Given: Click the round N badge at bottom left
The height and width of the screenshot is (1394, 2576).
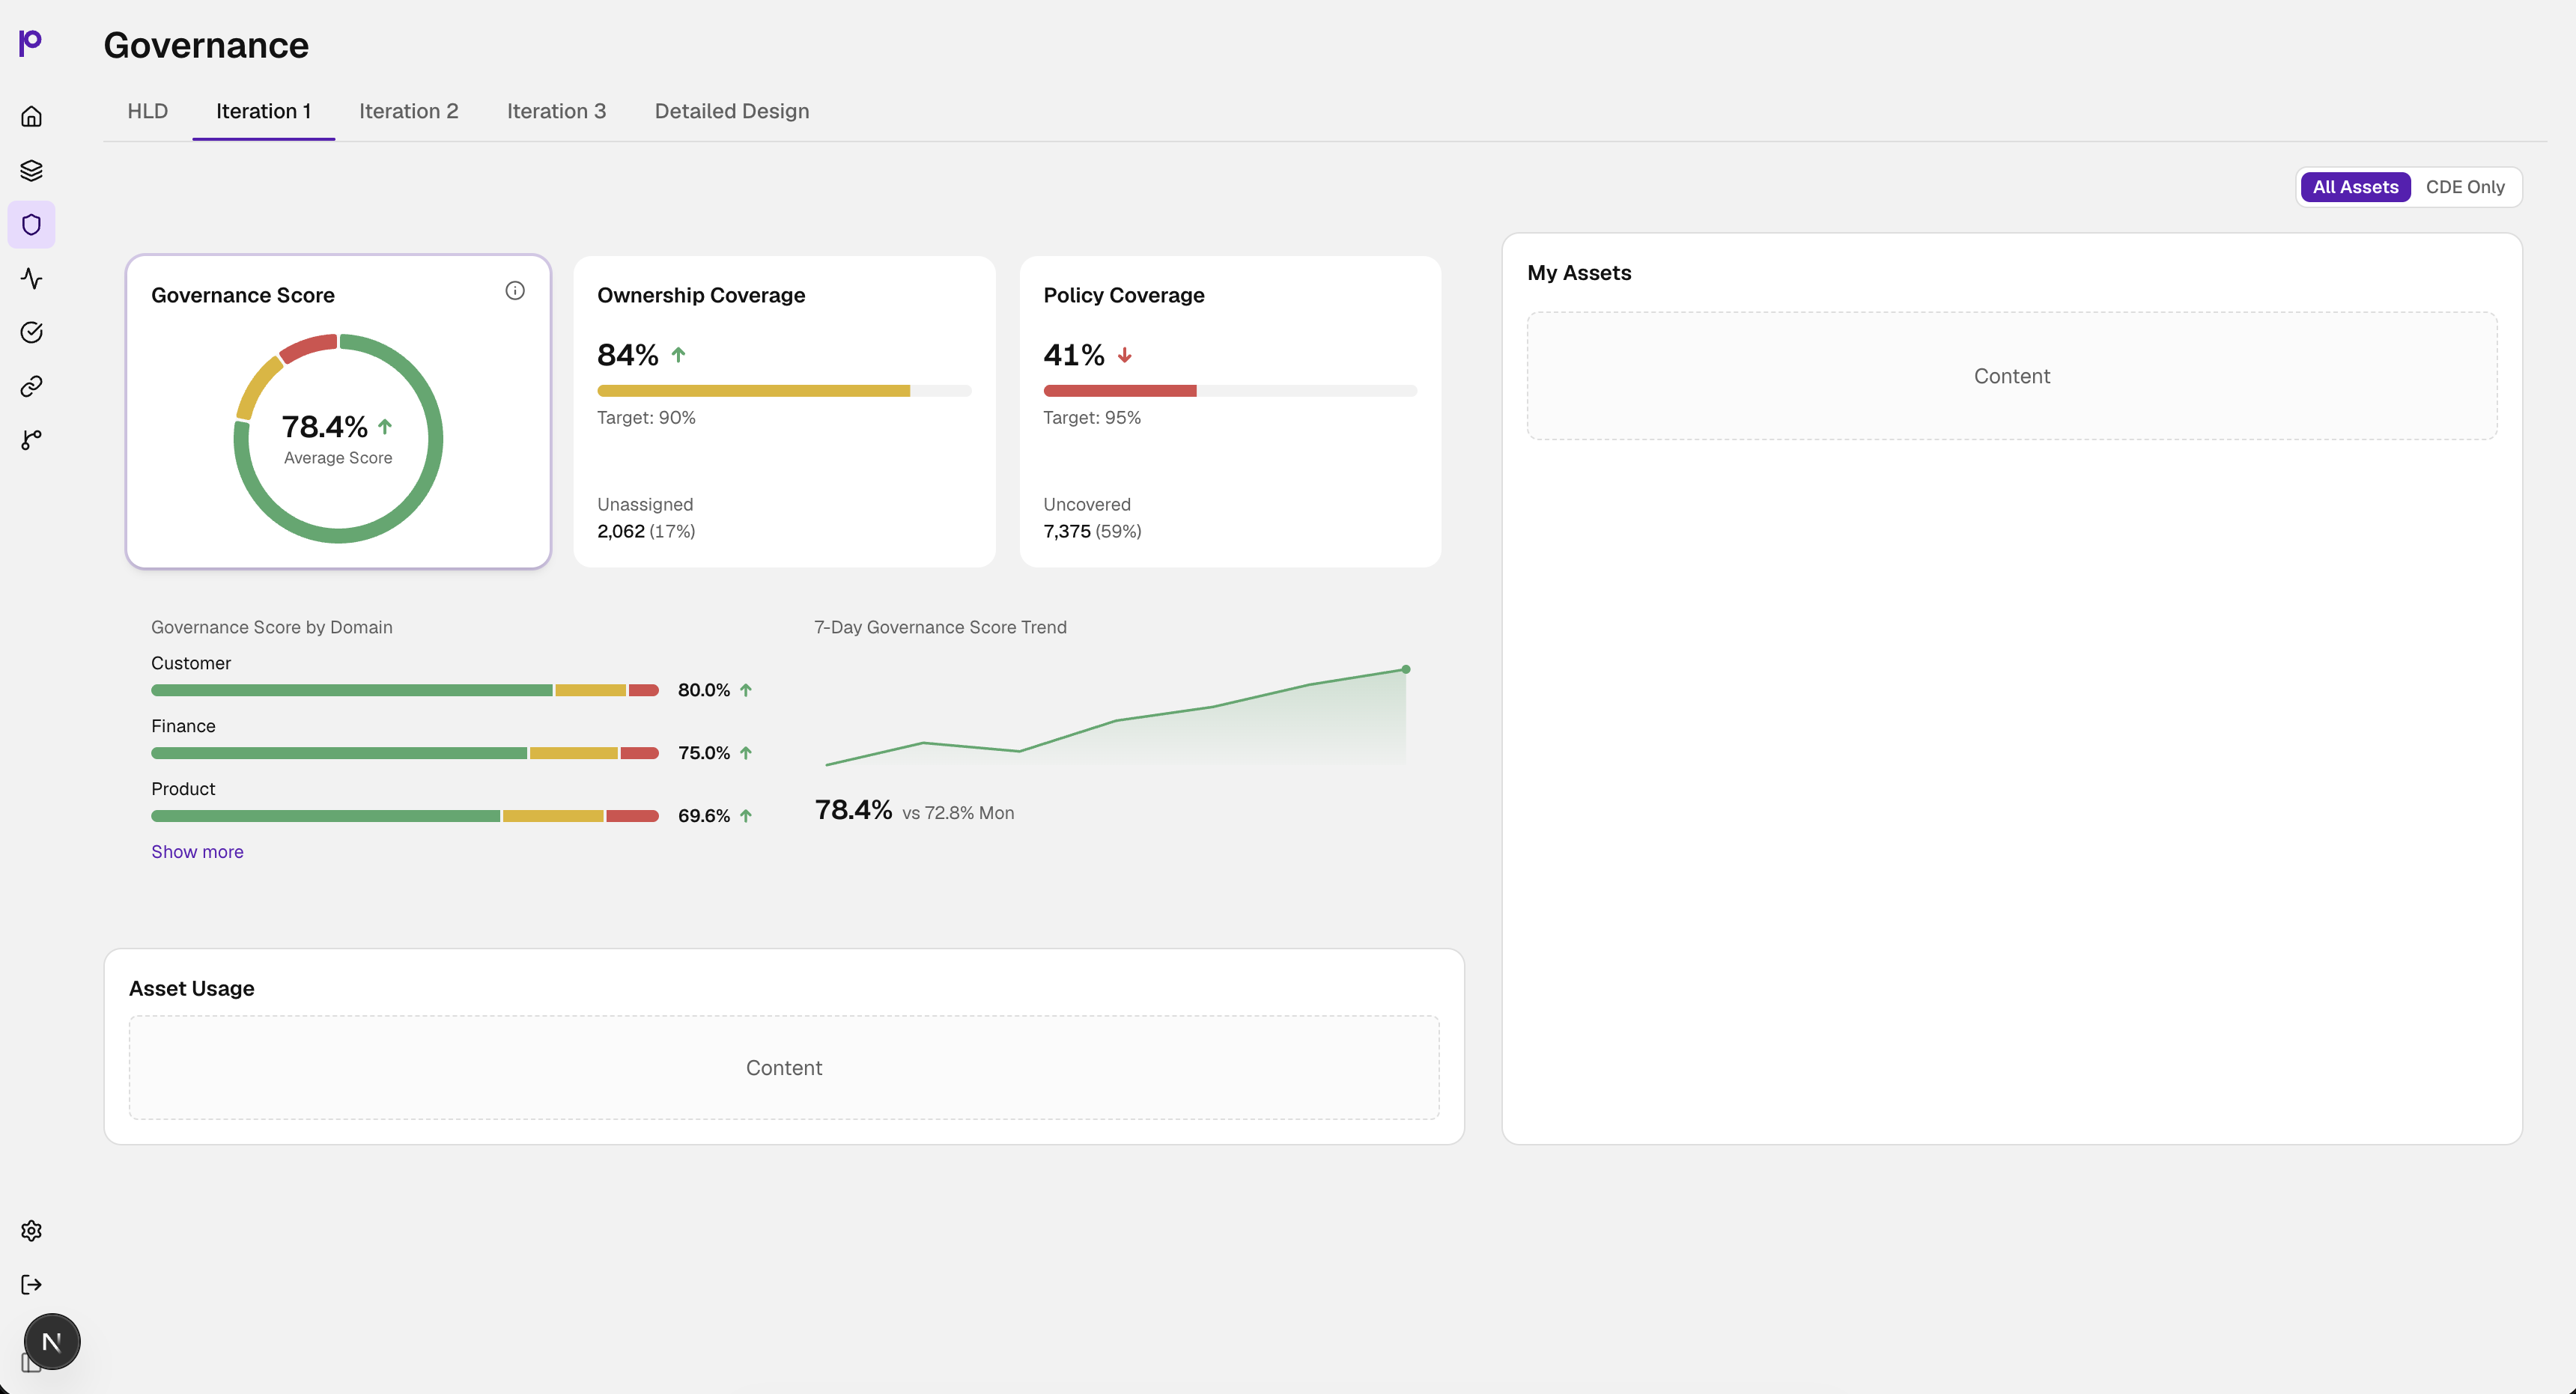Looking at the screenshot, I should (x=52, y=1342).
